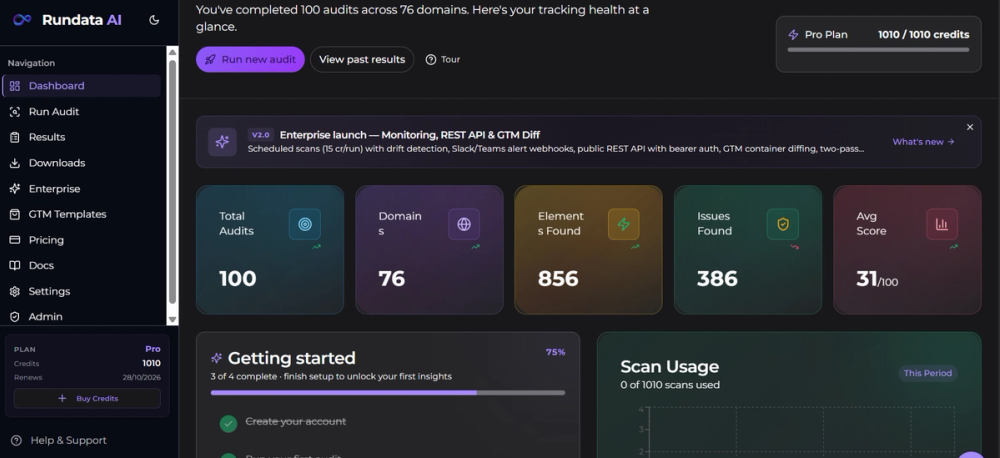Click the Domains count 76
Screen dimensions: 1000x458
coord(392,279)
